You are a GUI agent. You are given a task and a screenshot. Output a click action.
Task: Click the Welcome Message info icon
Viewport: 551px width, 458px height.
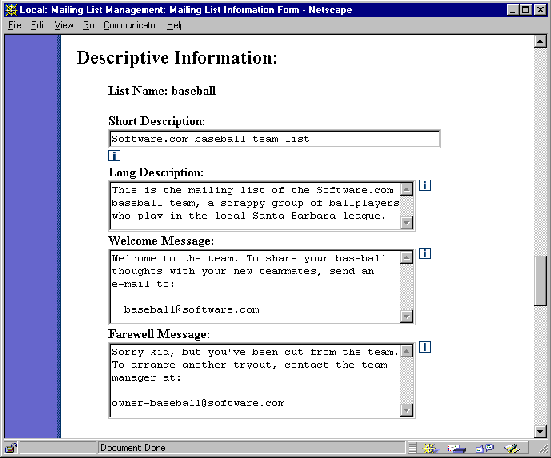(425, 253)
